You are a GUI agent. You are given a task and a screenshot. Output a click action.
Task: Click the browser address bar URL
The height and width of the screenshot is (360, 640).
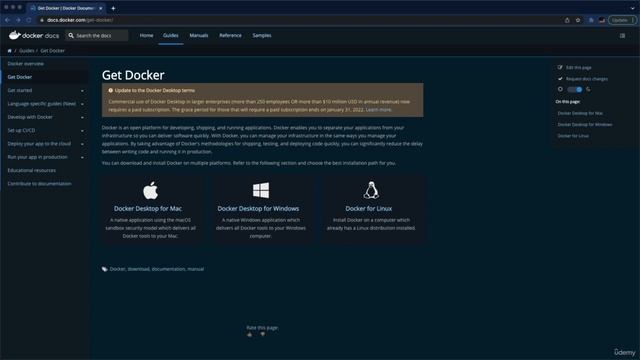tap(80, 20)
